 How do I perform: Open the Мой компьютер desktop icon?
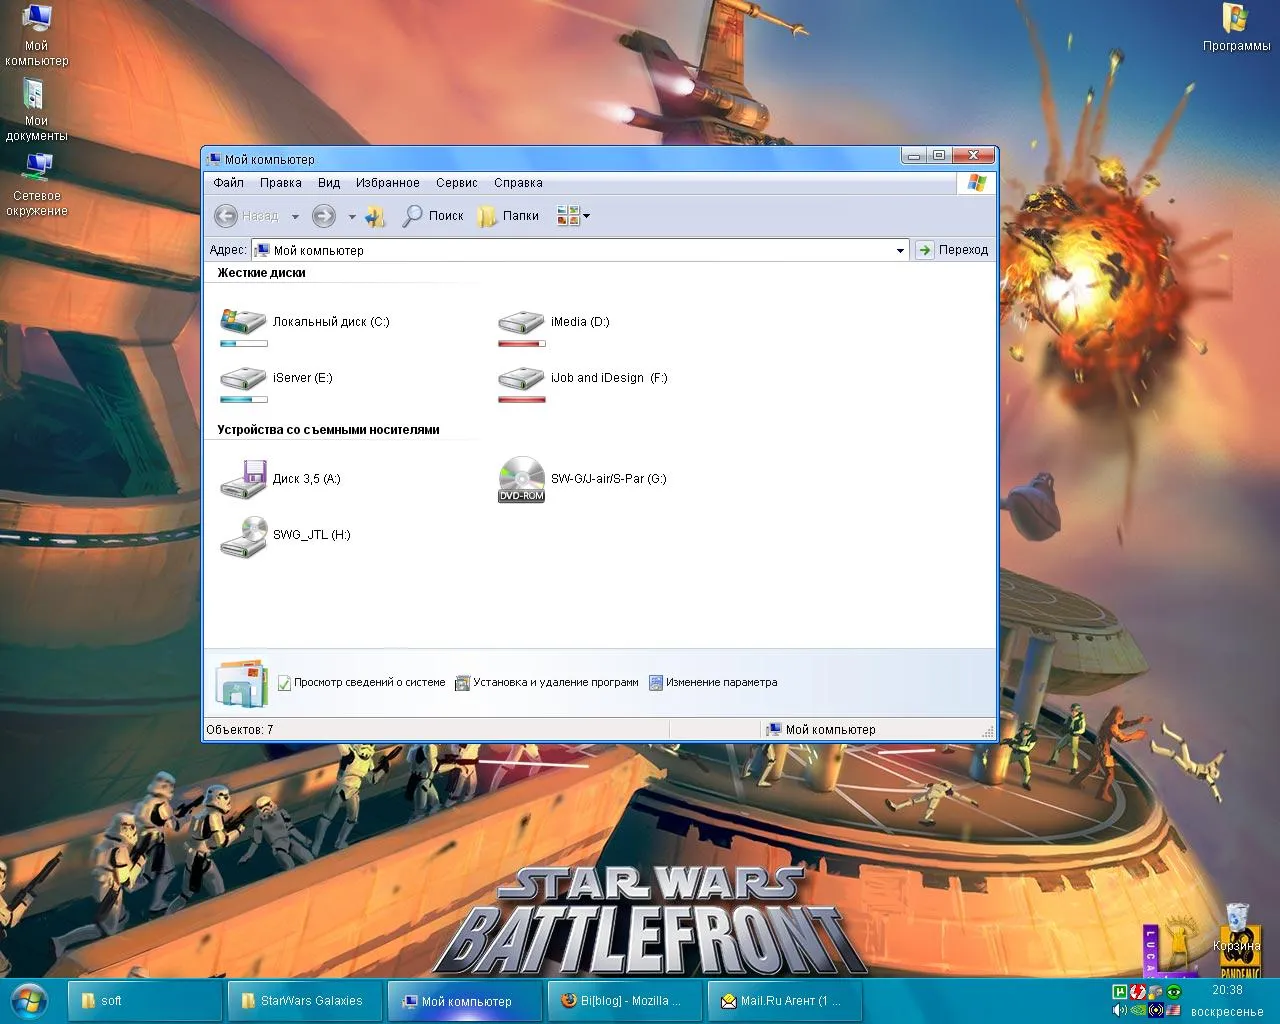click(x=36, y=35)
